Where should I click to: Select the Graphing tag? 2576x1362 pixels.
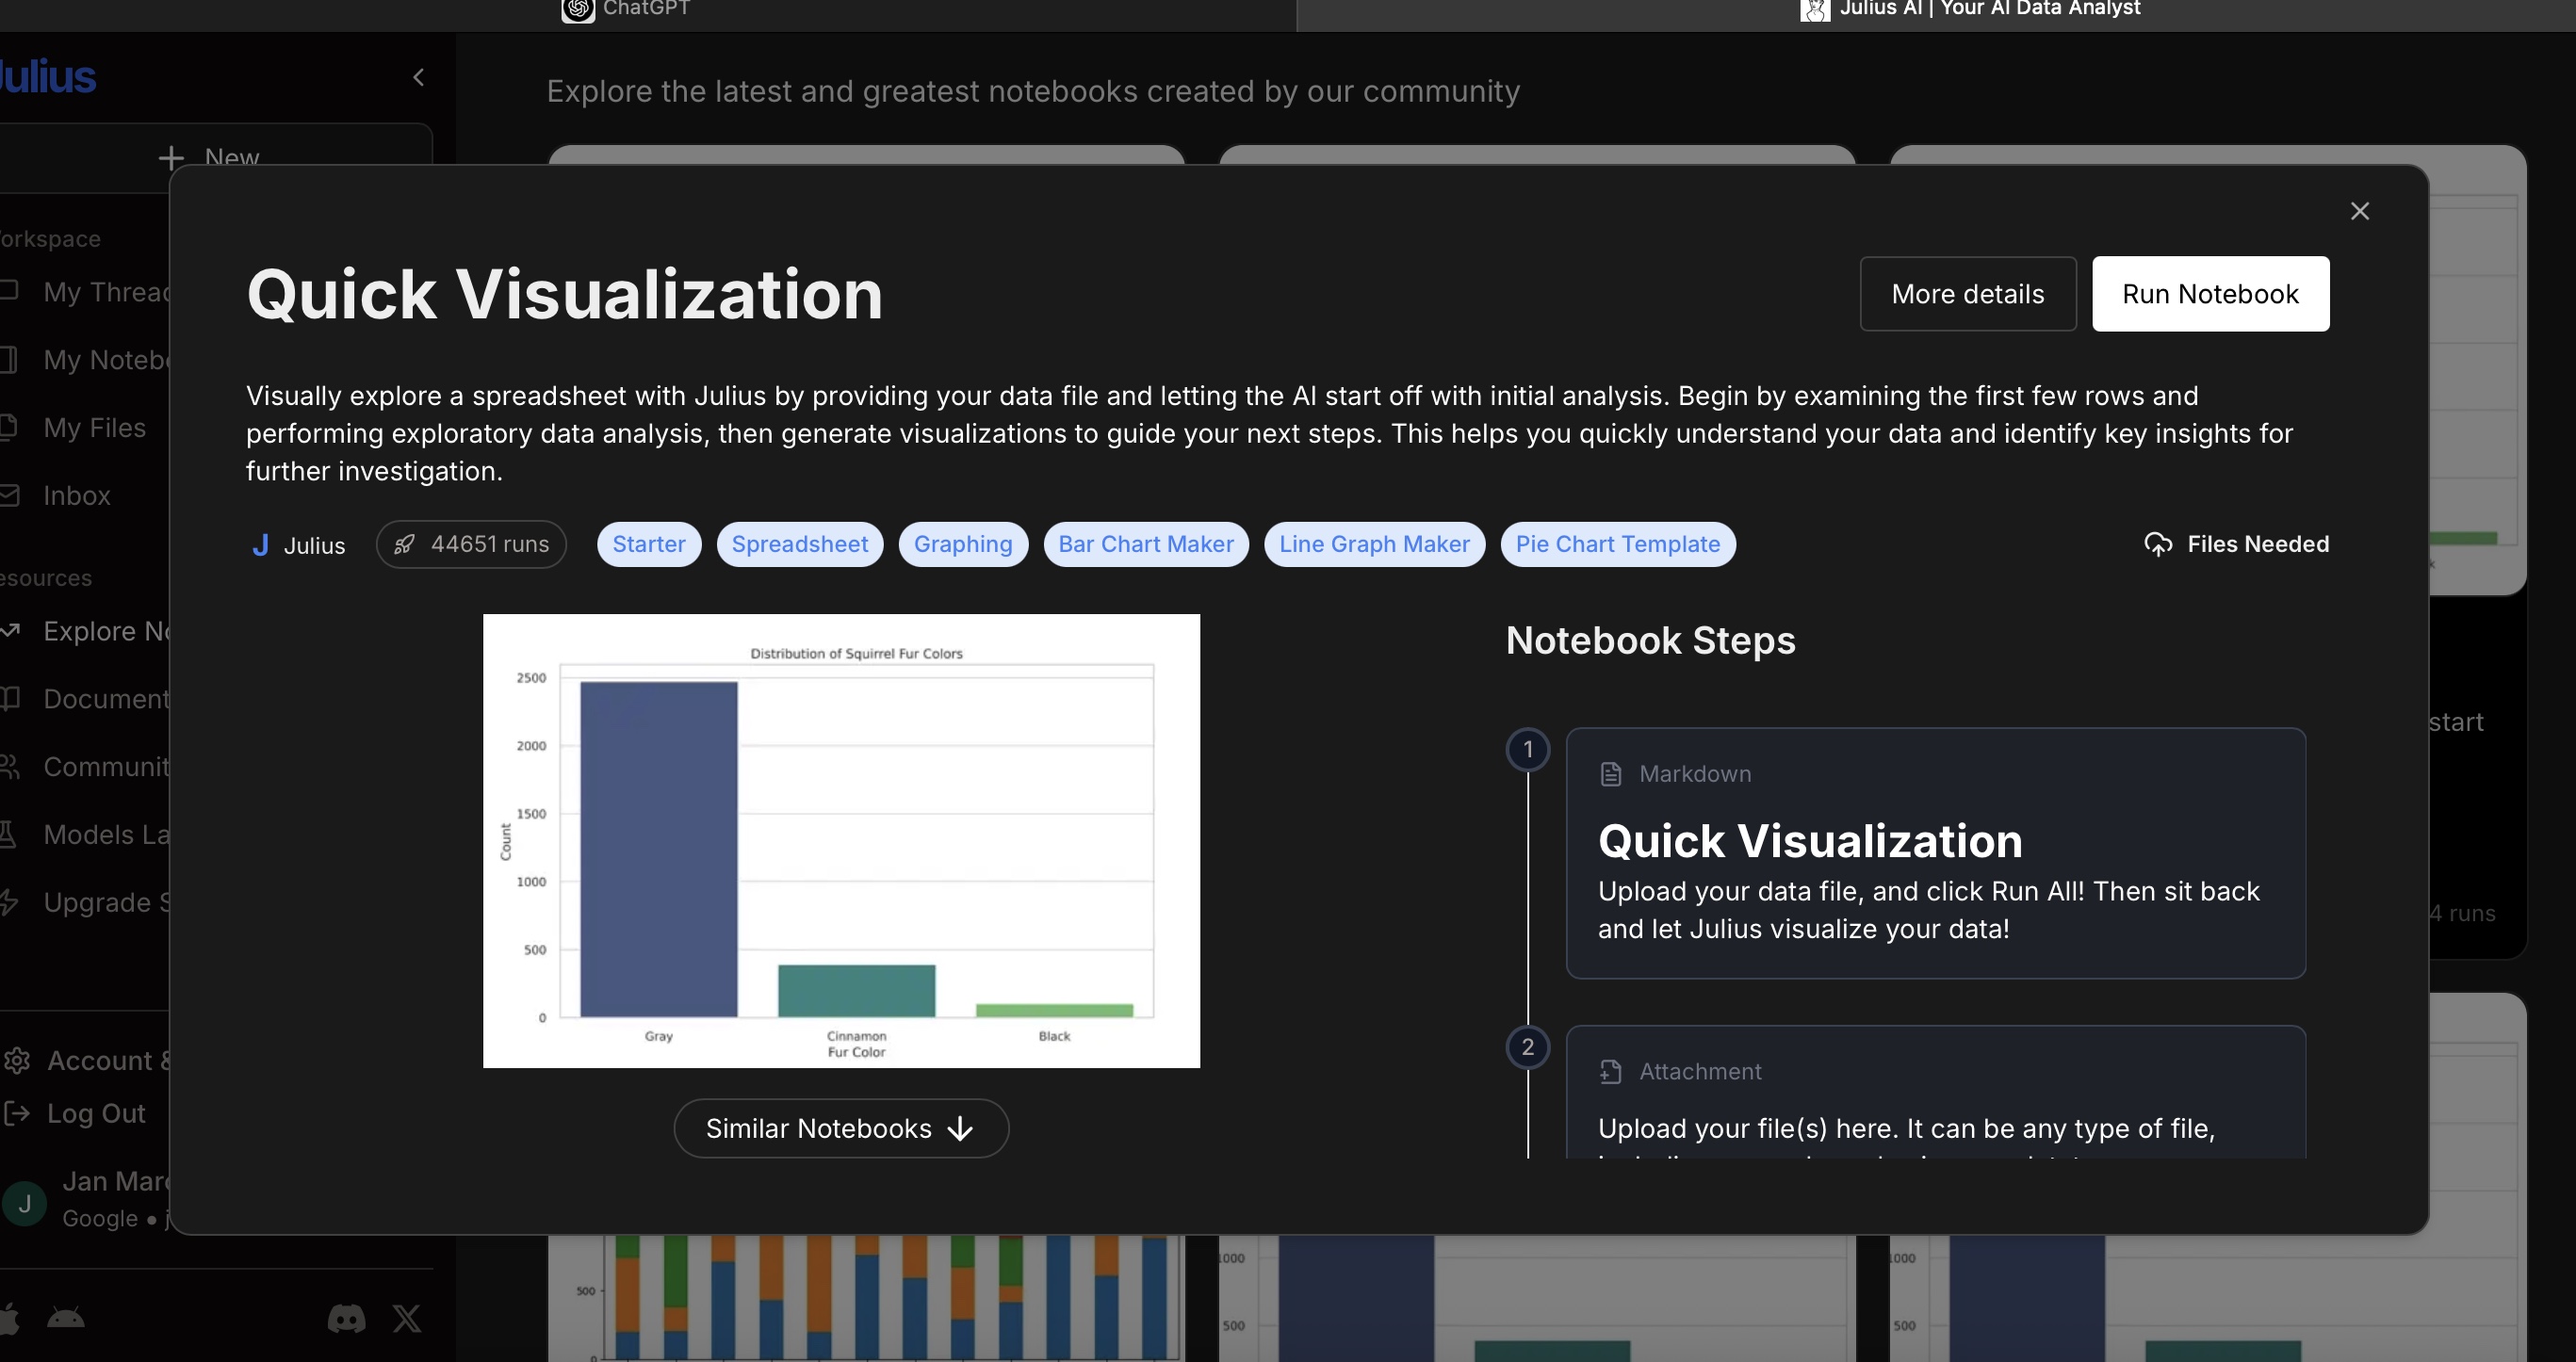tap(962, 544)
